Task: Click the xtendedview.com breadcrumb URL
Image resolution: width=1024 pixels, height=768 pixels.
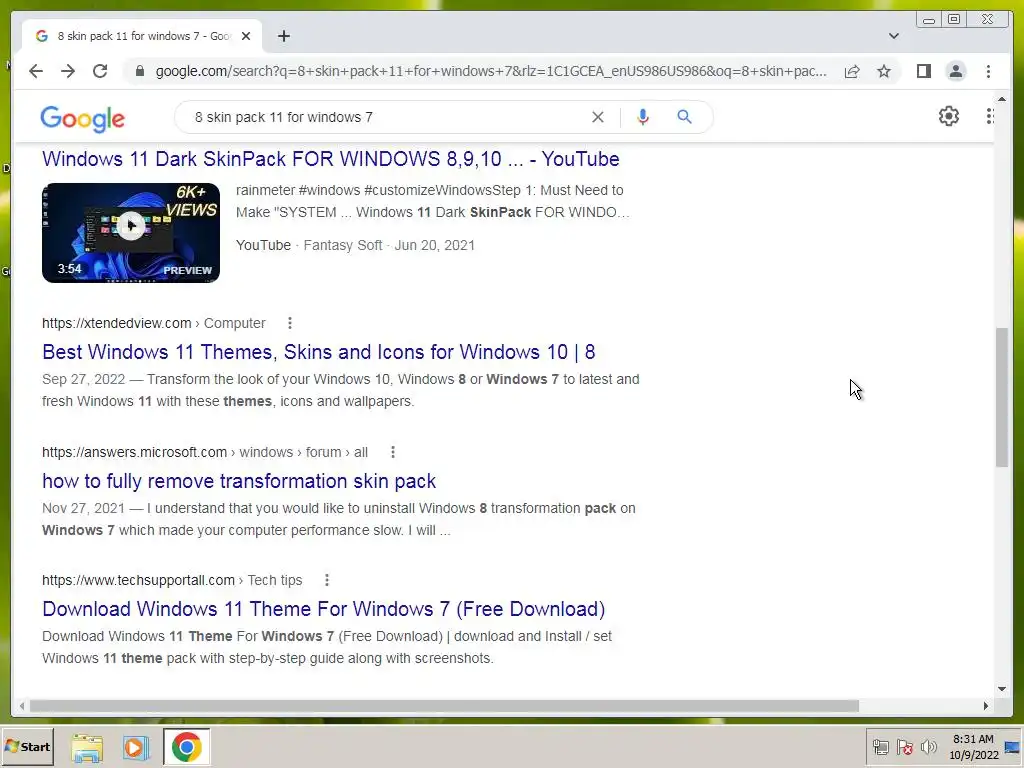Action: [153, 323]
